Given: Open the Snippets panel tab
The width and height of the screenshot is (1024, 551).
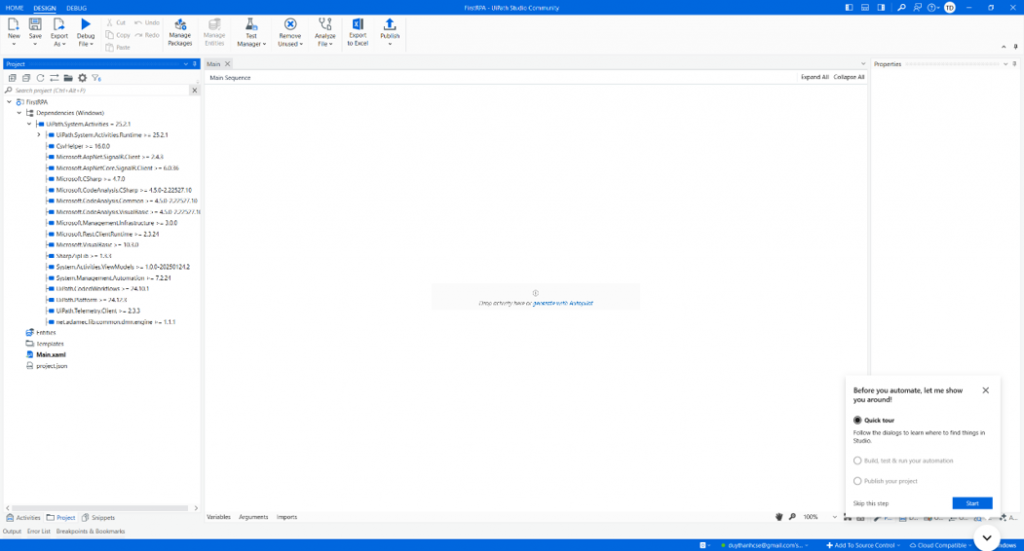Looking at the screenshot, I should tap(99, 518).
